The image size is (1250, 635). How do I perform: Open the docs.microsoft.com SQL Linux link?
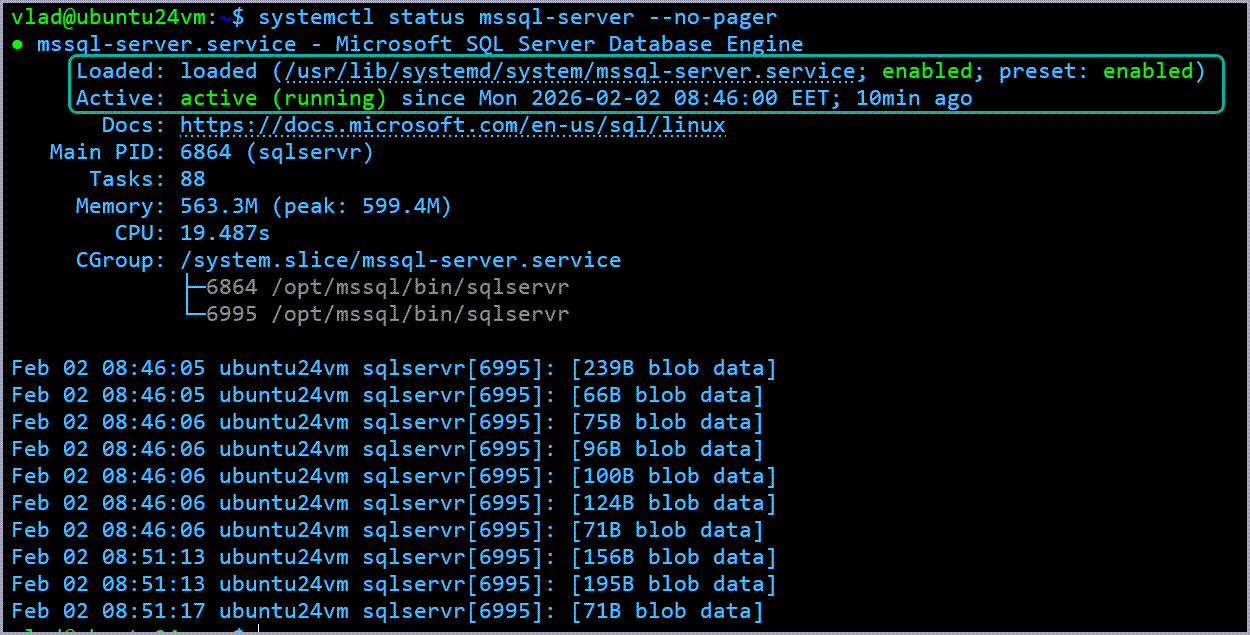(452, 126)
